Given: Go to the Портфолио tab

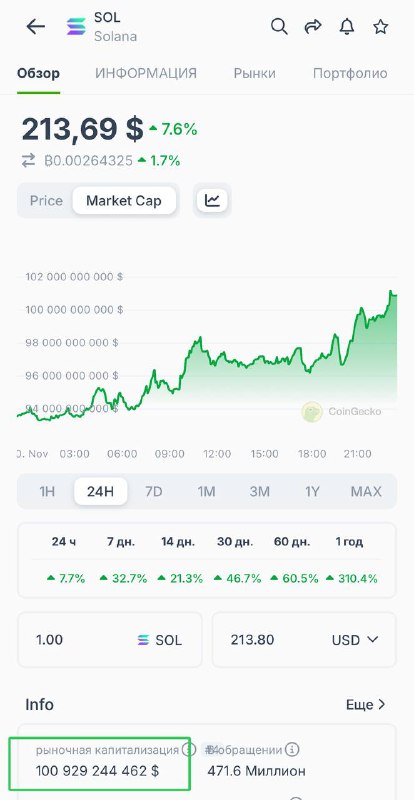Looking at the screenshot, I should click(350, 73).
